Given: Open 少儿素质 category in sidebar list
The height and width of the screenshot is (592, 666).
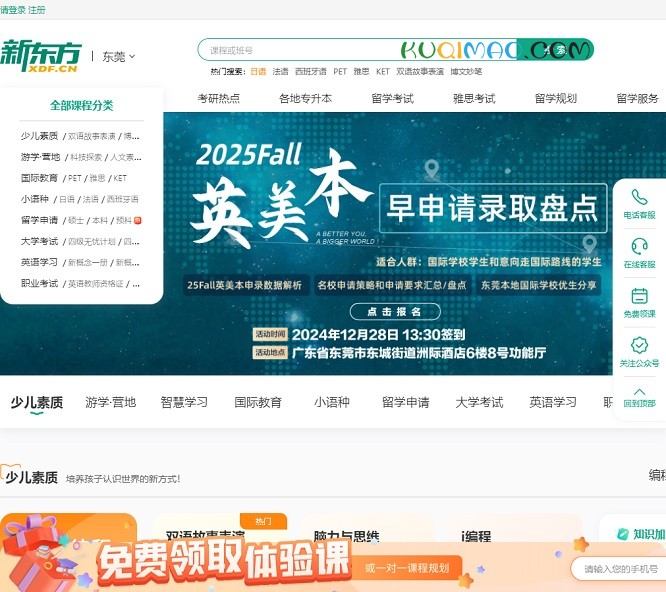Looking at the screenshot, I should coord(39,136).
